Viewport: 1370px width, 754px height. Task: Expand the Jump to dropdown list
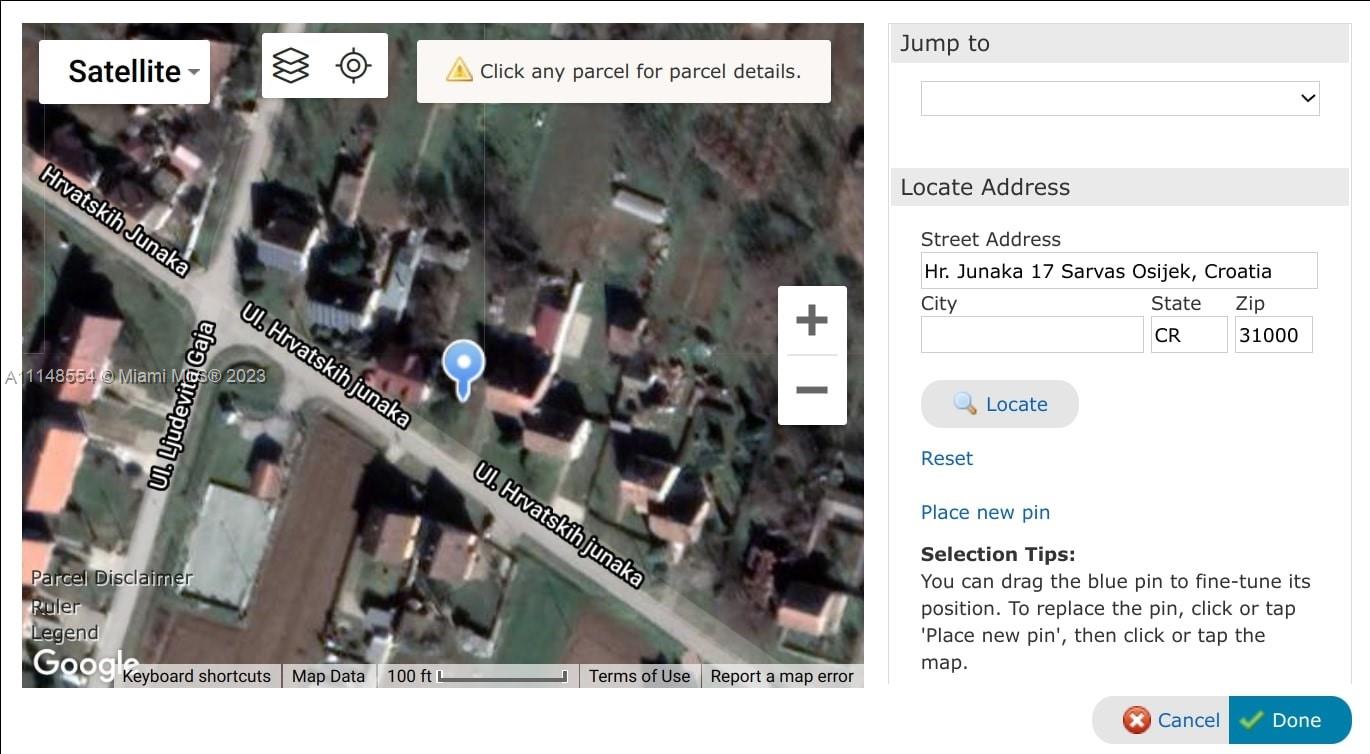click(x=1120, y=98)
